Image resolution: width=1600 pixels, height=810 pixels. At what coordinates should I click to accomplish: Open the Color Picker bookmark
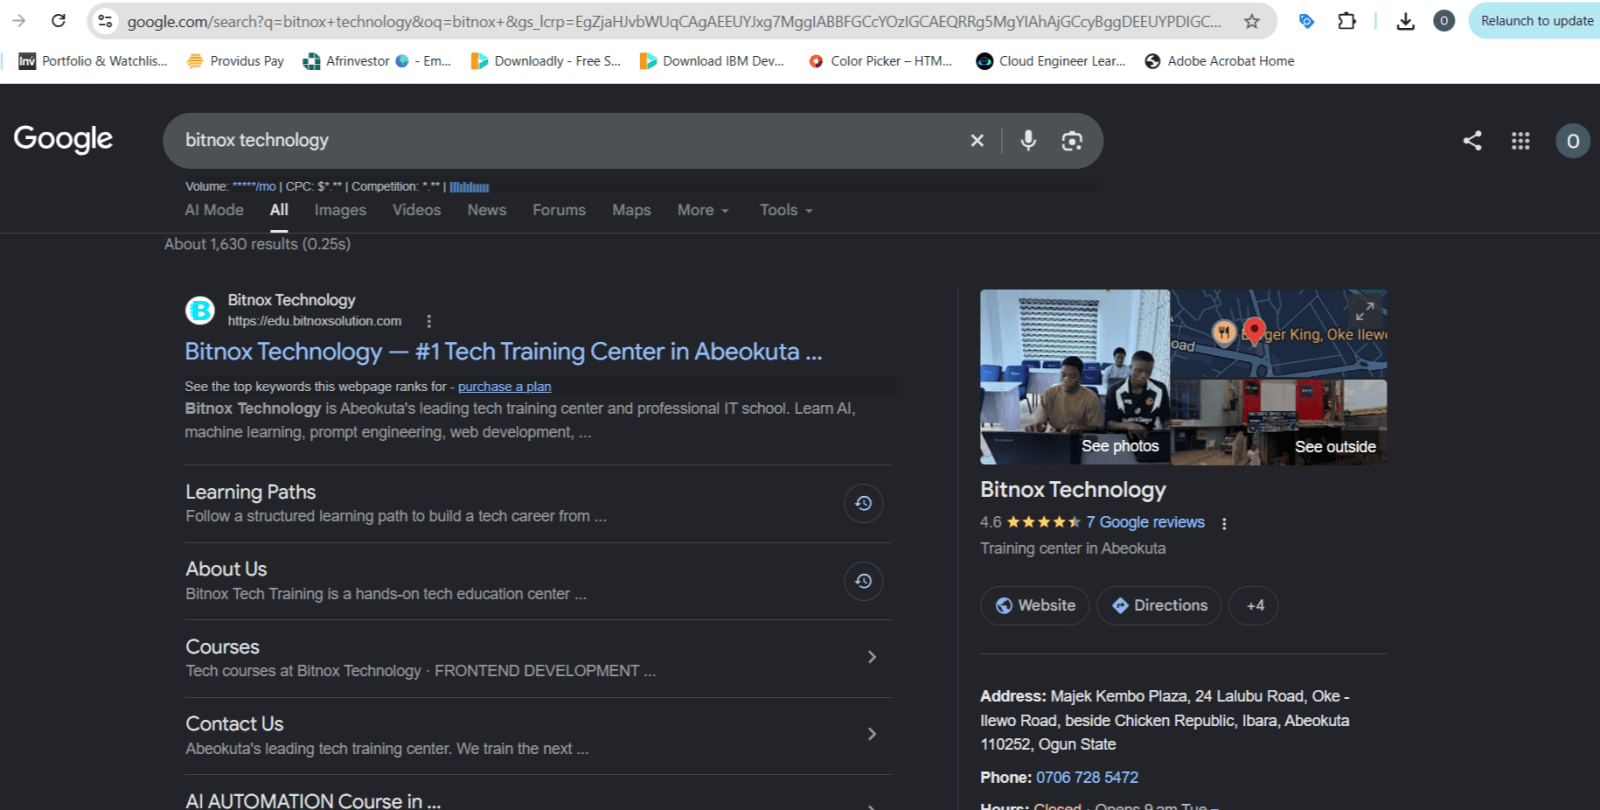[x=880, y=61]
